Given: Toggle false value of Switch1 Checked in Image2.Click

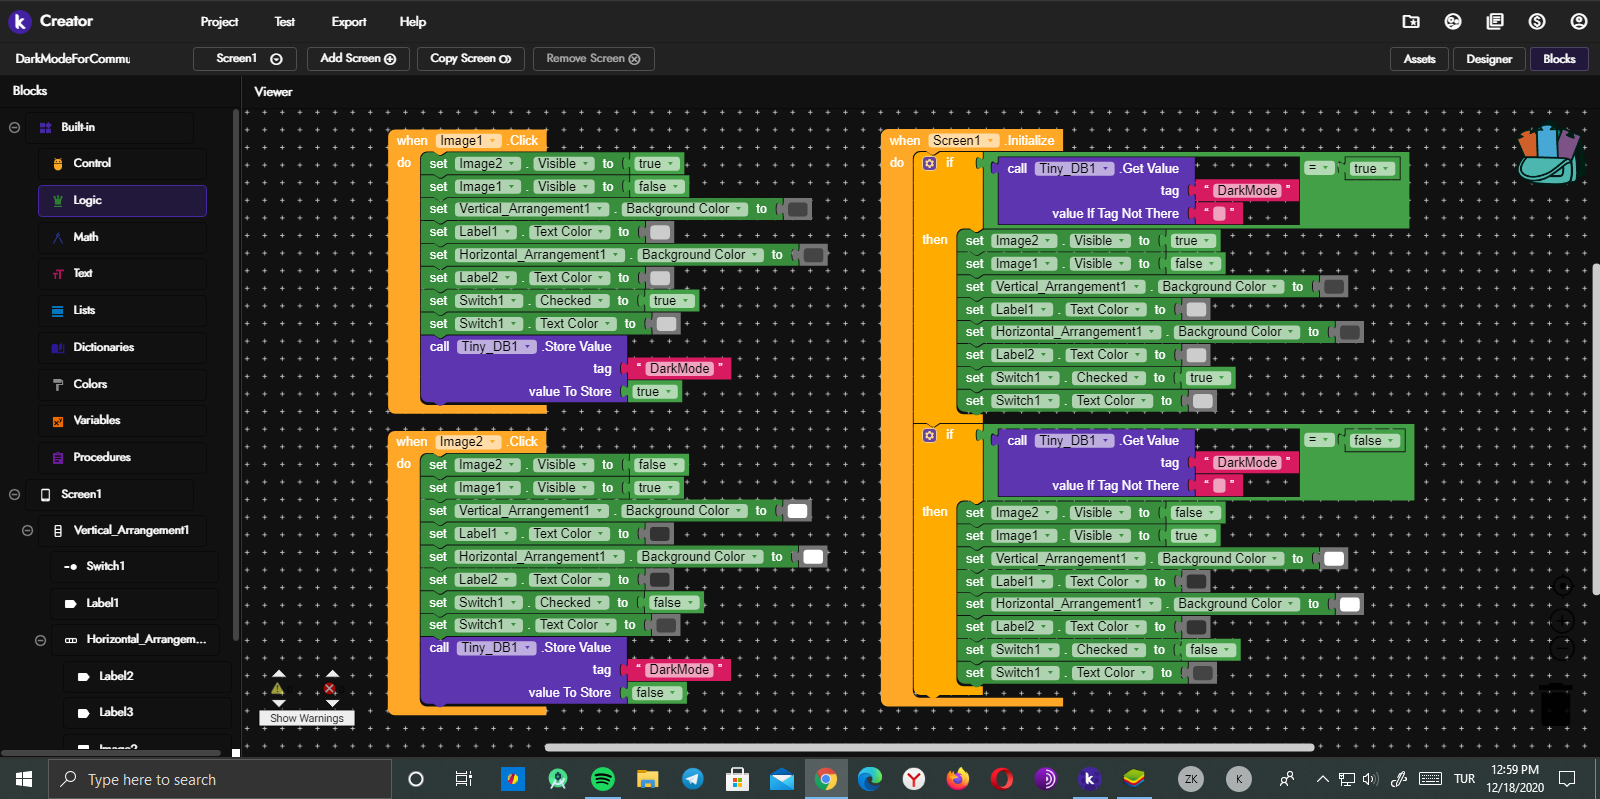Looking at the screenshot, I should (x=671, y=603).
